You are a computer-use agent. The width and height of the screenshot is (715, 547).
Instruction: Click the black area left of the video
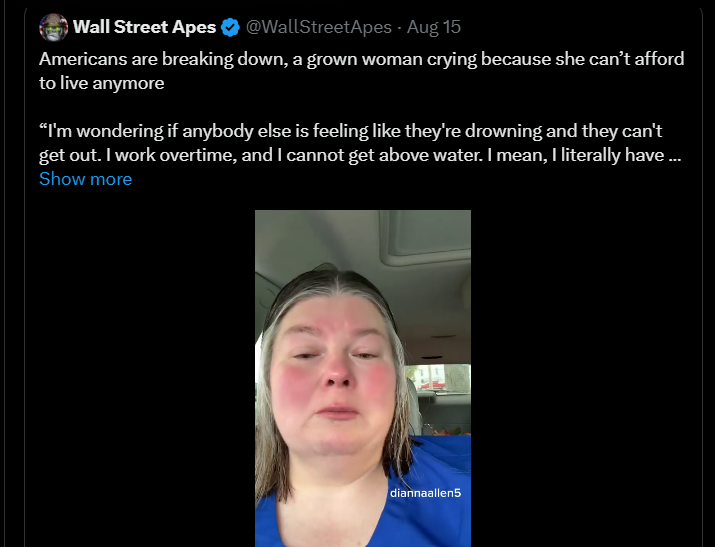(x=140, y=380)
